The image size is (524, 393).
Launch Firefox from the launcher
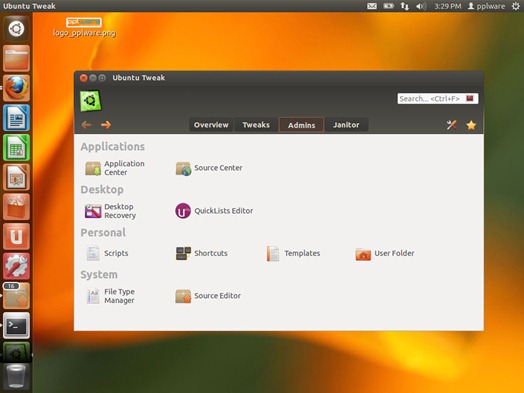(16, 88)
